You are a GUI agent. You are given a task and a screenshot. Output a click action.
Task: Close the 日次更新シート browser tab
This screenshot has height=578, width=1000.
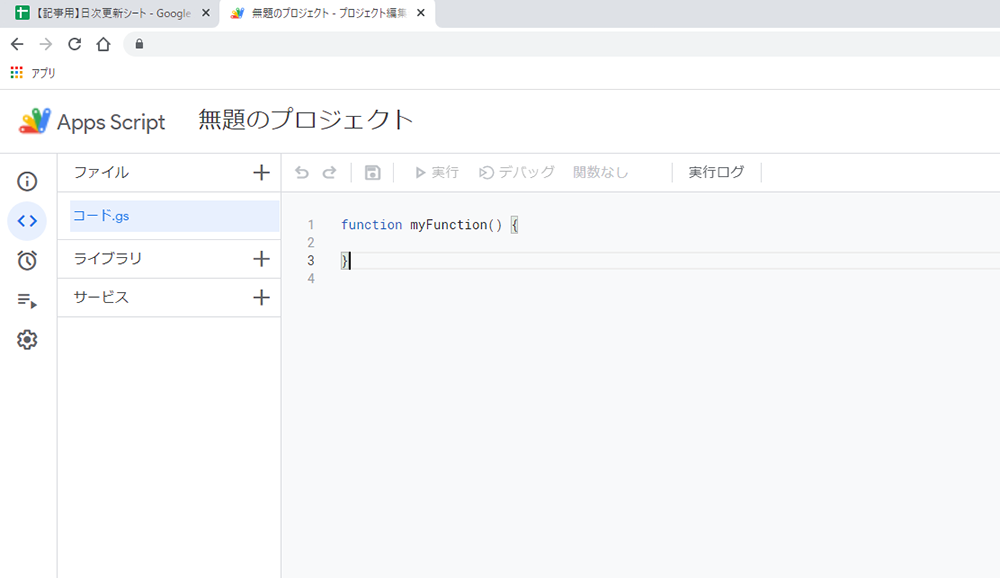tap(205, 13)
